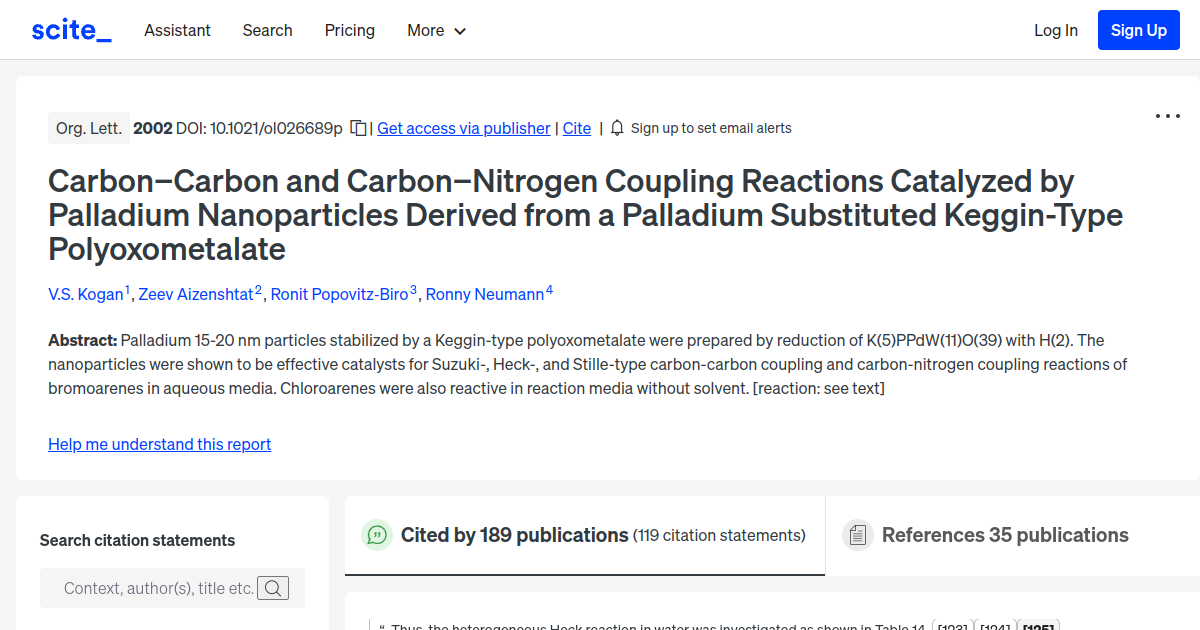Click the green quote icon on Cited by tab
This screenshot has height=630, width=1200.
point(377,535)
